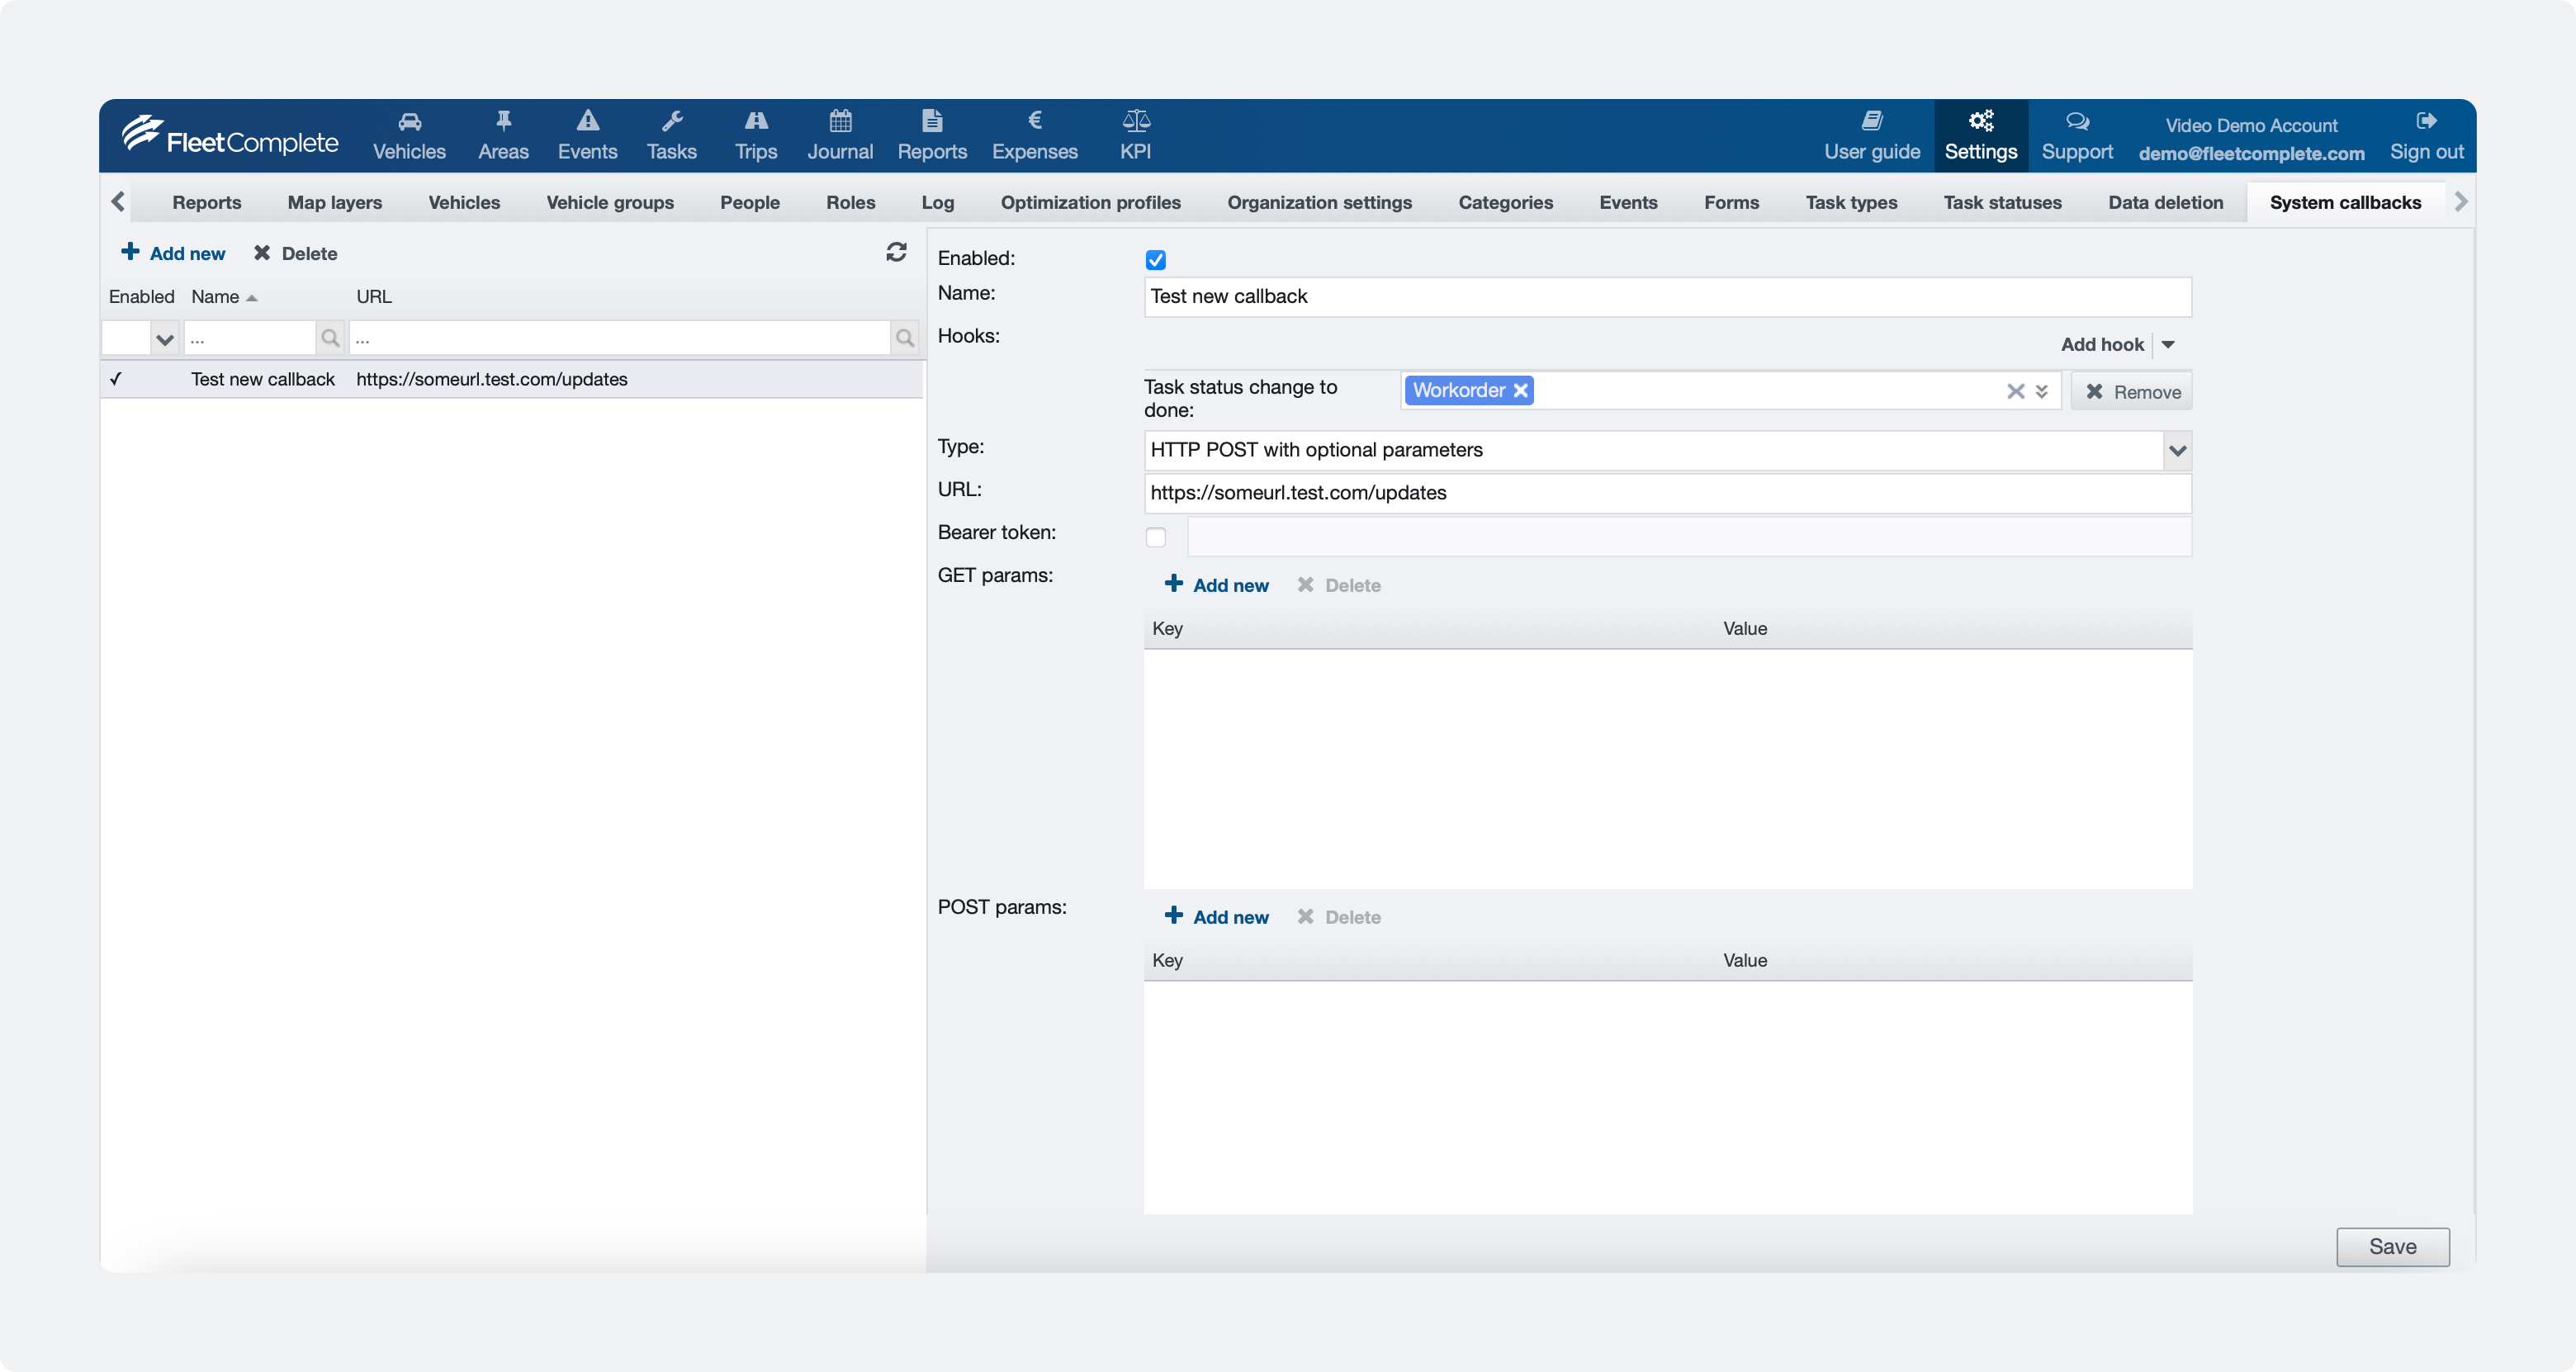2576x1372 pixels.
Task: Expand the task types multiselect chevron
Action: tap(2042, 391)
